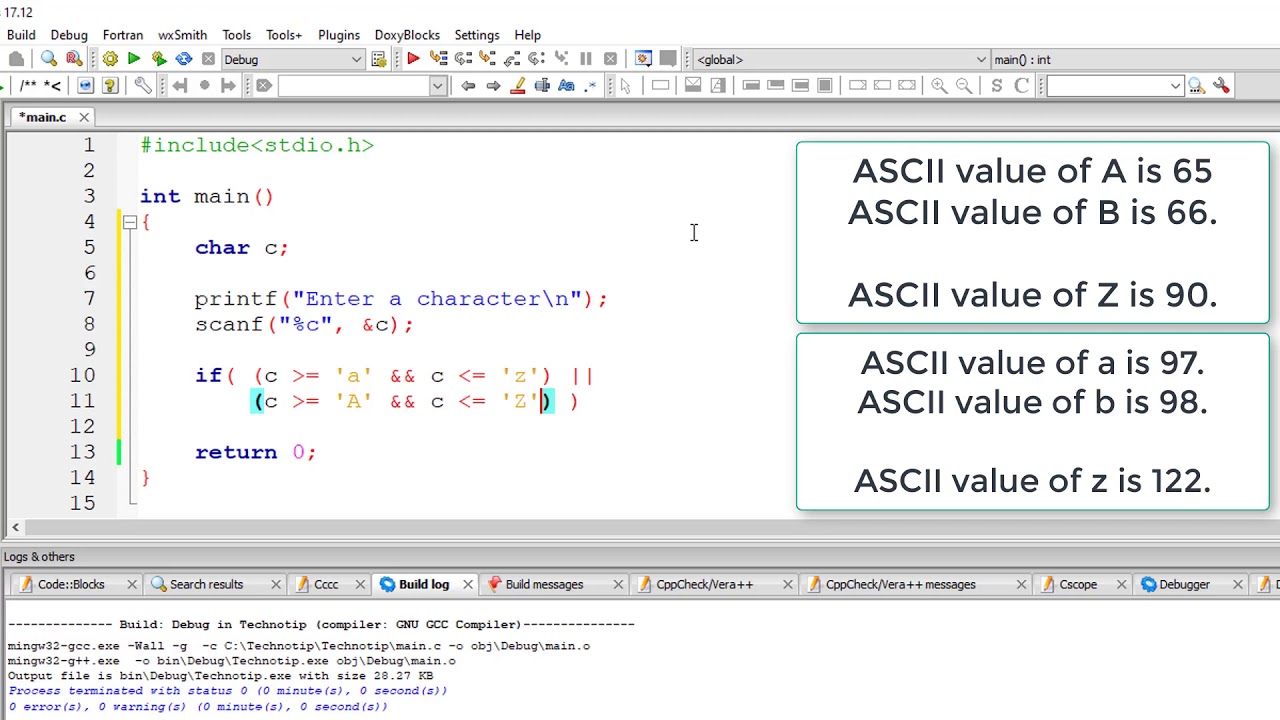Close the Build log tab

[x=466, y=584]
